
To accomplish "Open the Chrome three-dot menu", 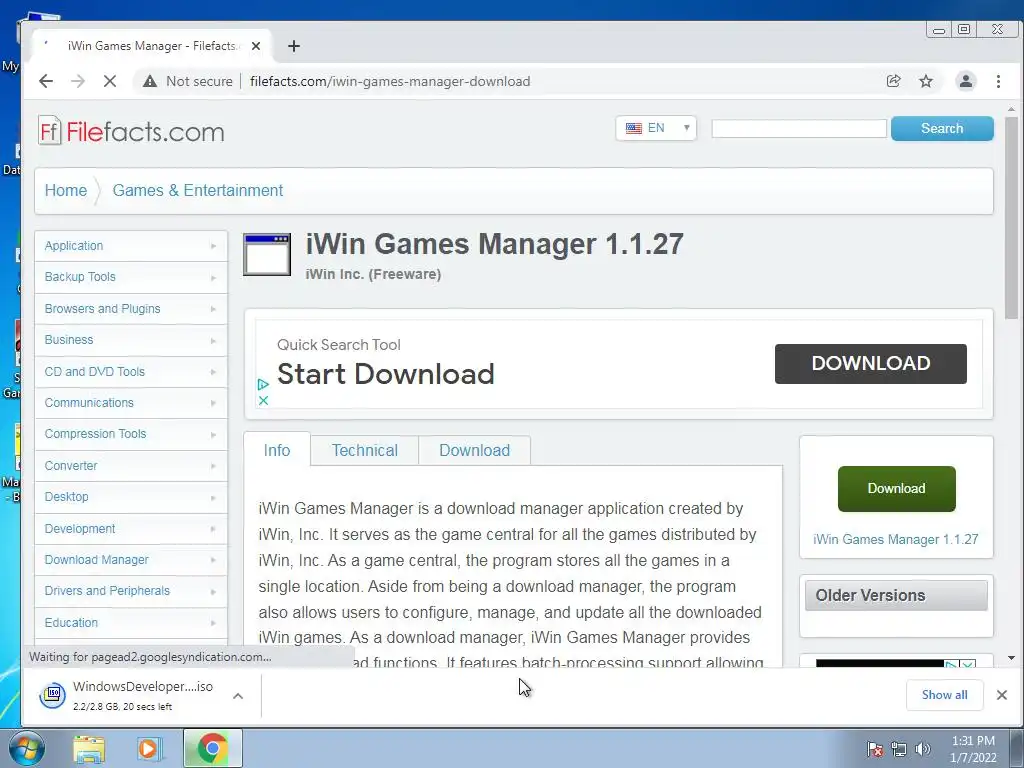I will tap(998, 81).
